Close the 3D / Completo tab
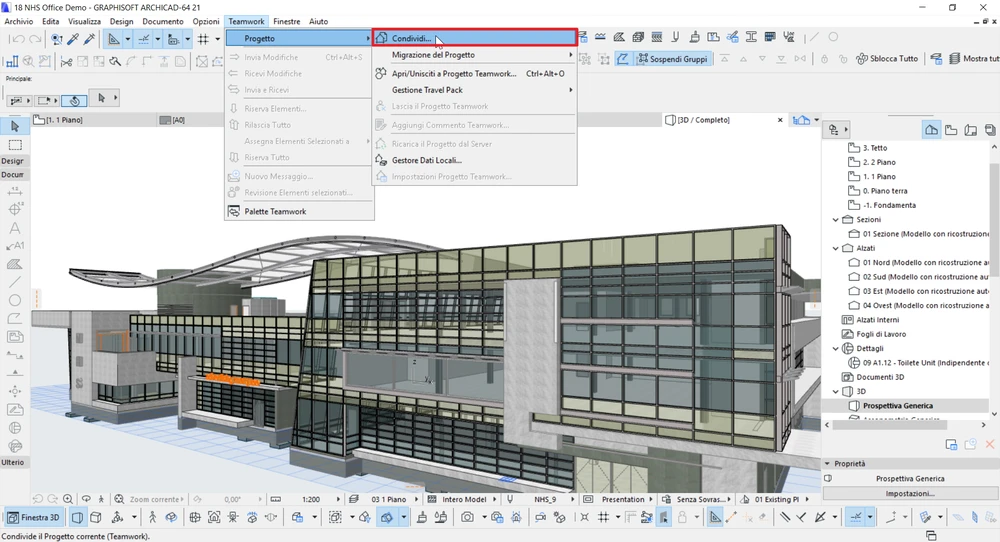Image resolution: width=1000 pixels, height=542 pixels. [x=780, y=120]
